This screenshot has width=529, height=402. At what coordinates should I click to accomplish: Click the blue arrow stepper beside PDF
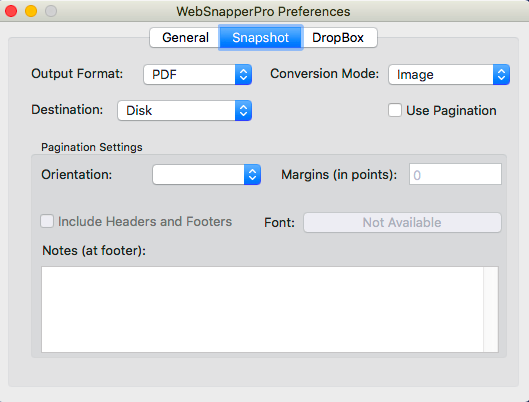(x=243, y=74)
